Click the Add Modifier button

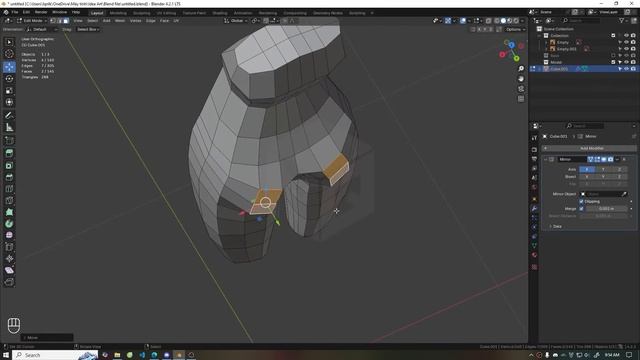(589, 148)
